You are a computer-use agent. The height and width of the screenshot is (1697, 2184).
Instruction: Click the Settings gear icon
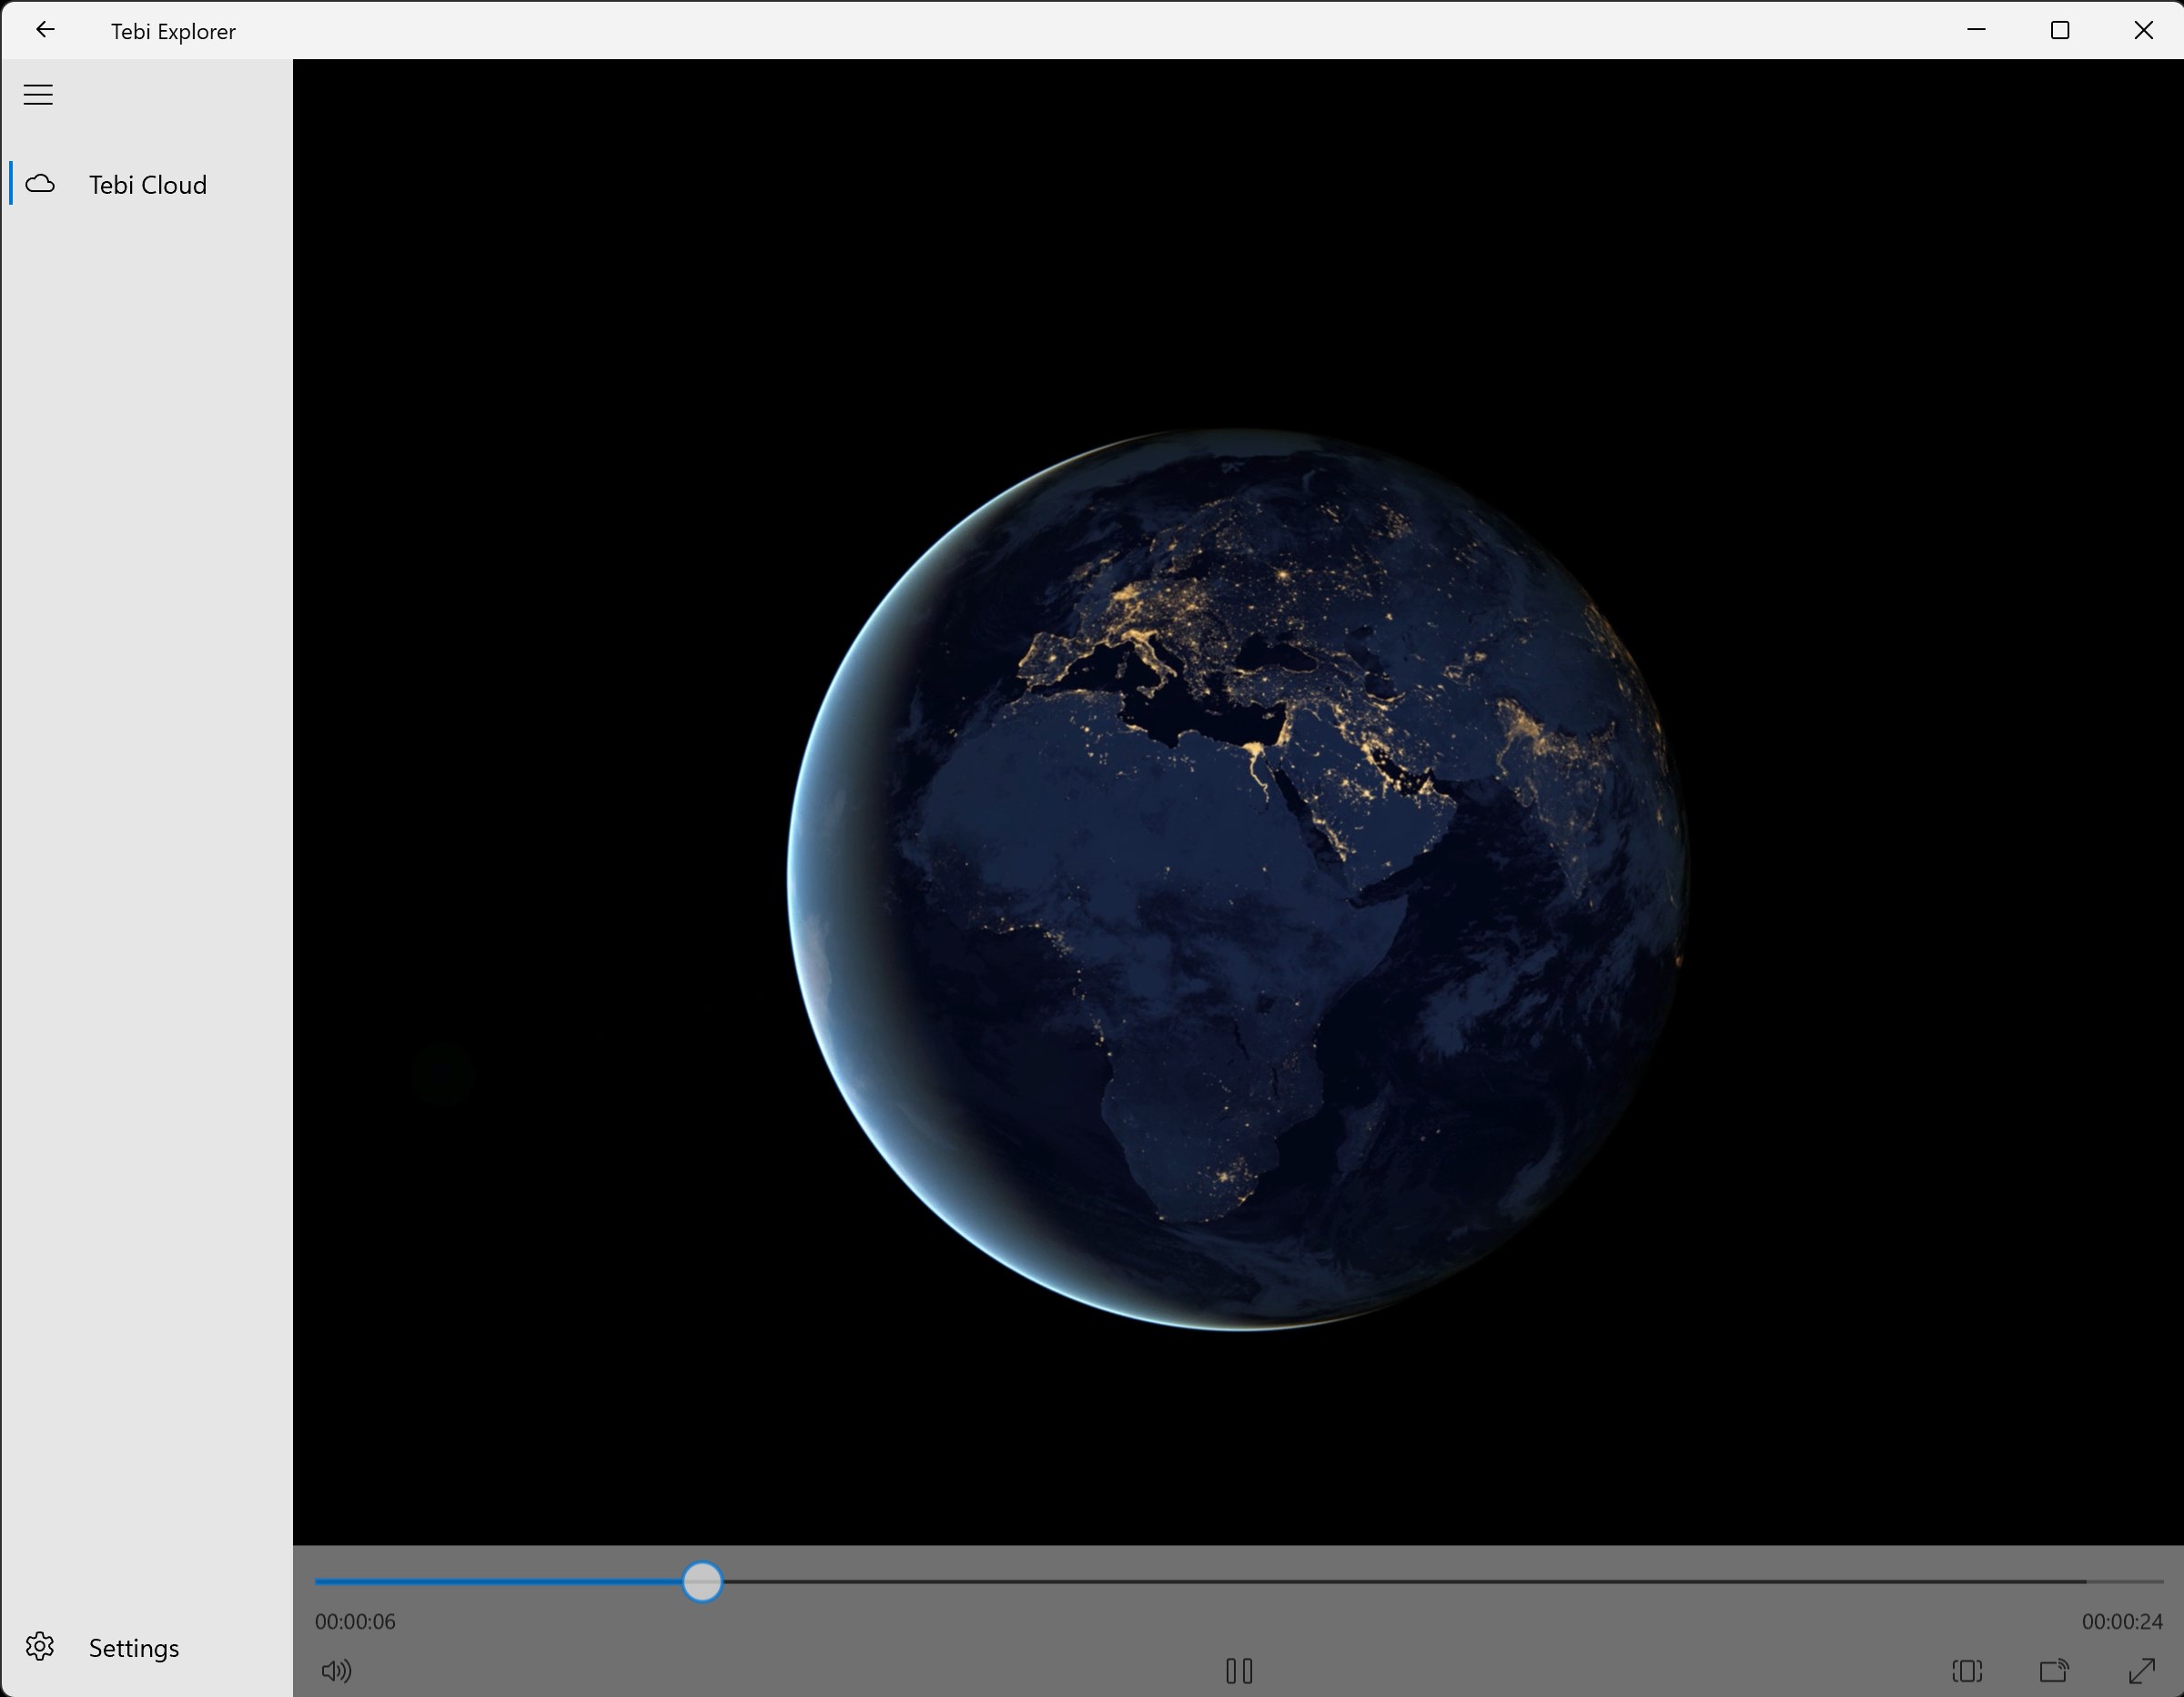point(40,1646)
